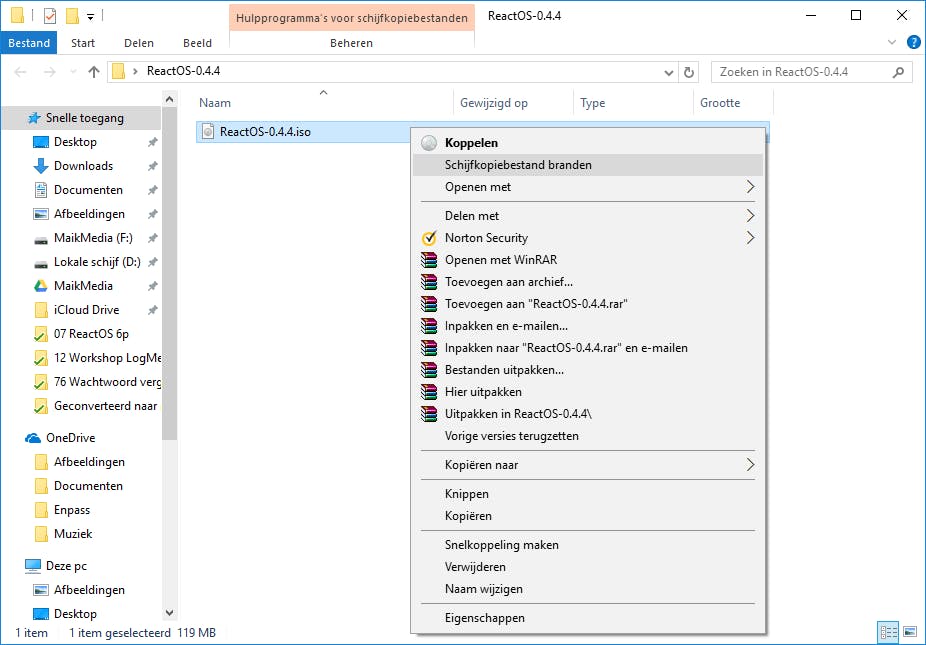Image resolution: width=926 pixels, height=645 pixels.
Task: Switch to details view icon
Action: tap(887, 632)
